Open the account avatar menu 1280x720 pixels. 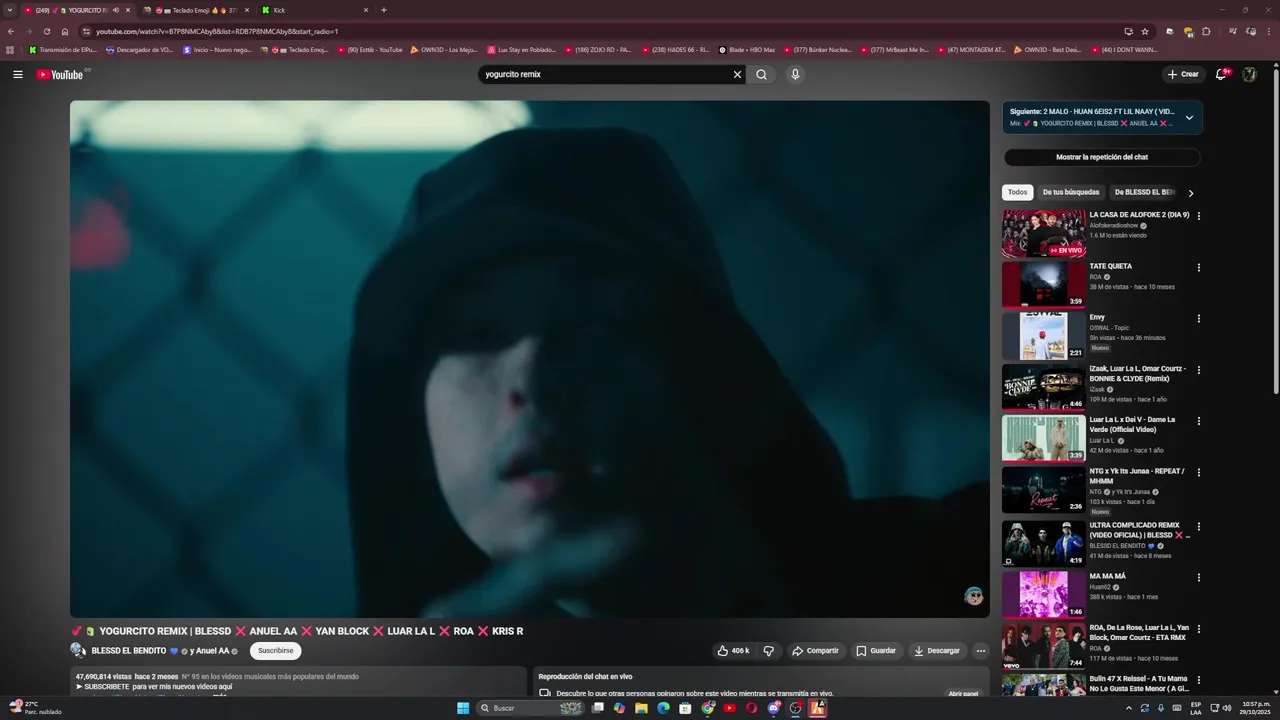1249,74
